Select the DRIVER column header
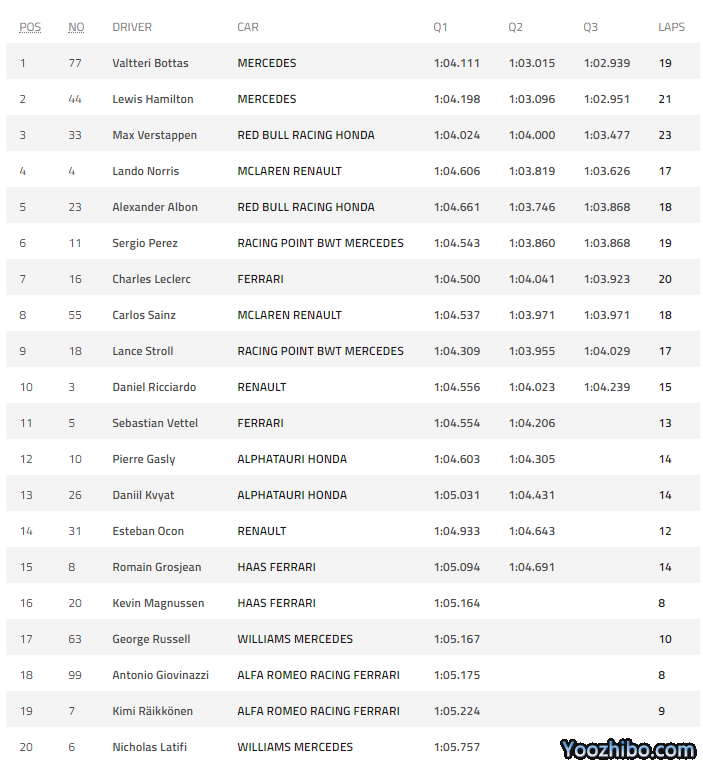This screenshot has height=765, width=703. [132, 27]
